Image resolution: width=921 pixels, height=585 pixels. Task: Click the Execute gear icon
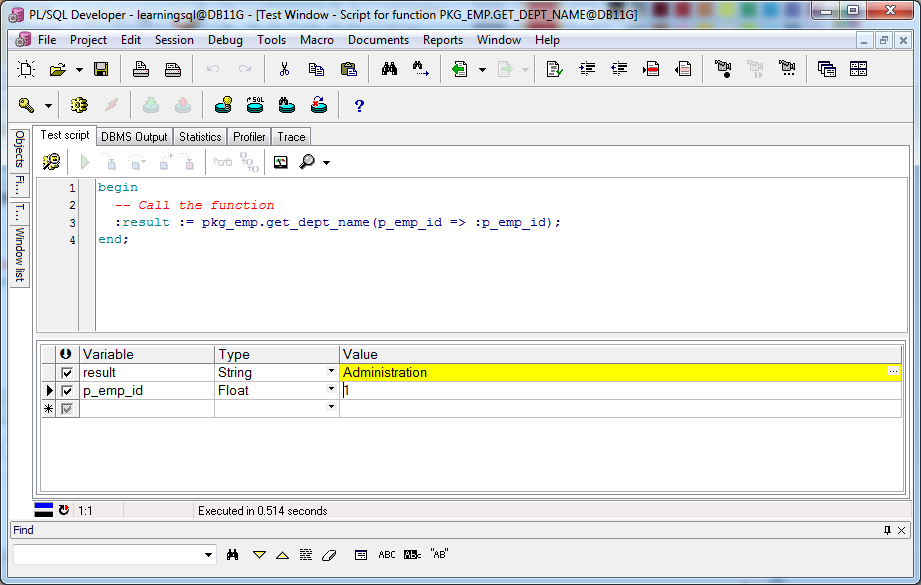[79, 106]
